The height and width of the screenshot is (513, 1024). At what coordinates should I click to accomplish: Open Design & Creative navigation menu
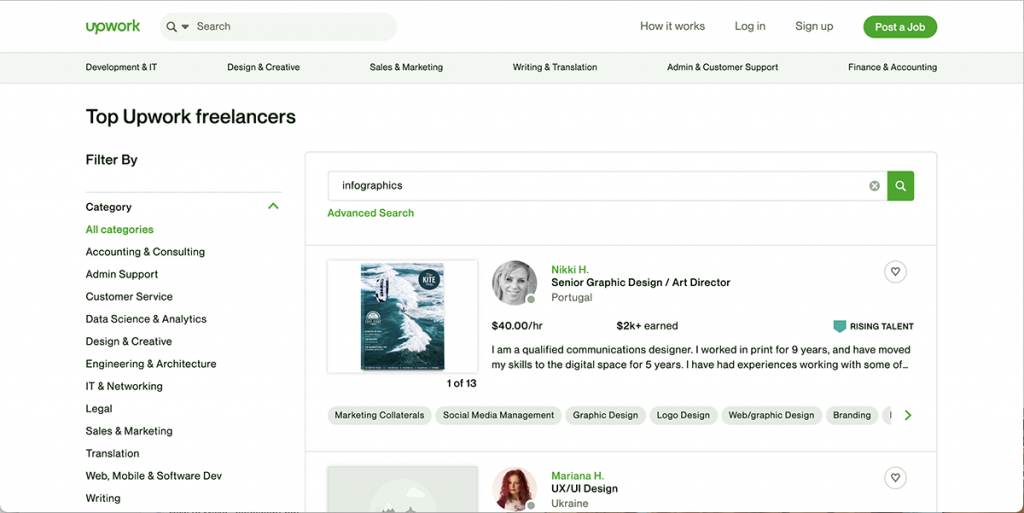pyautogui.click(x=263, y=67)
